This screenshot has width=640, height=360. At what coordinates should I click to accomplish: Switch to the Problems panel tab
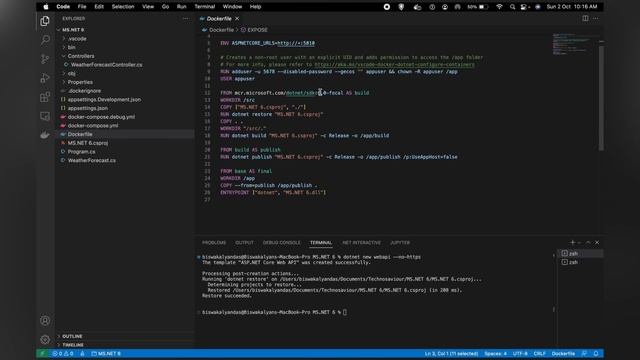(214, 242)
